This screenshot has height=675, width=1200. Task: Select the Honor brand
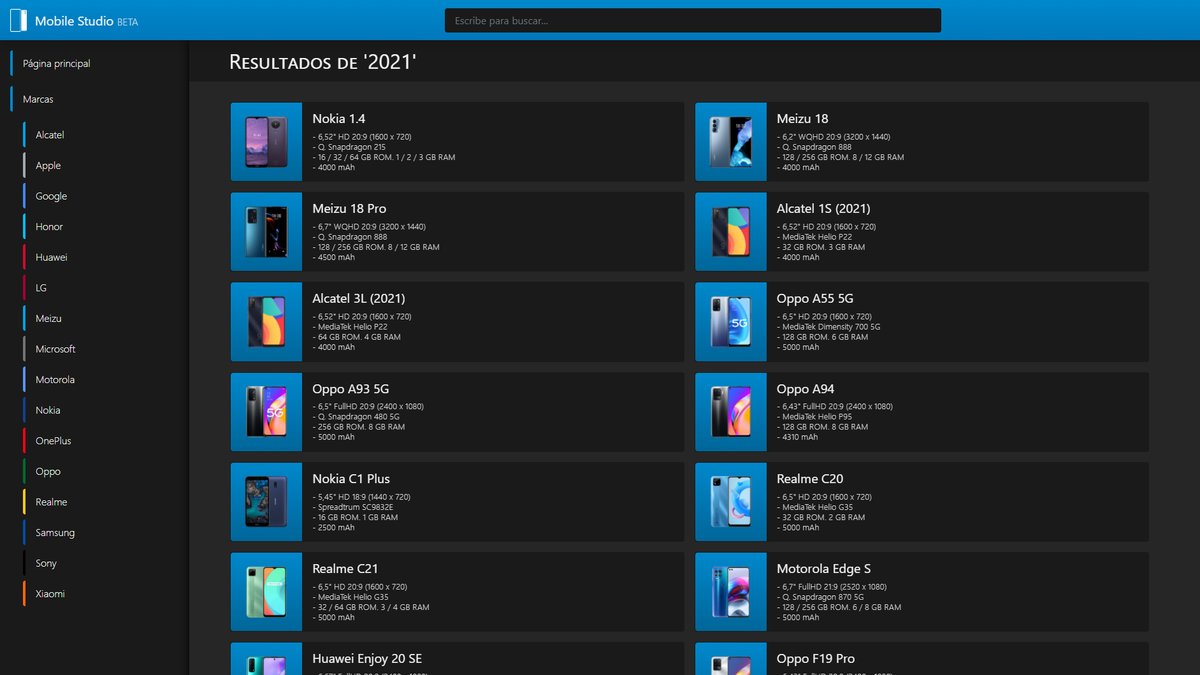pos(49,227)
